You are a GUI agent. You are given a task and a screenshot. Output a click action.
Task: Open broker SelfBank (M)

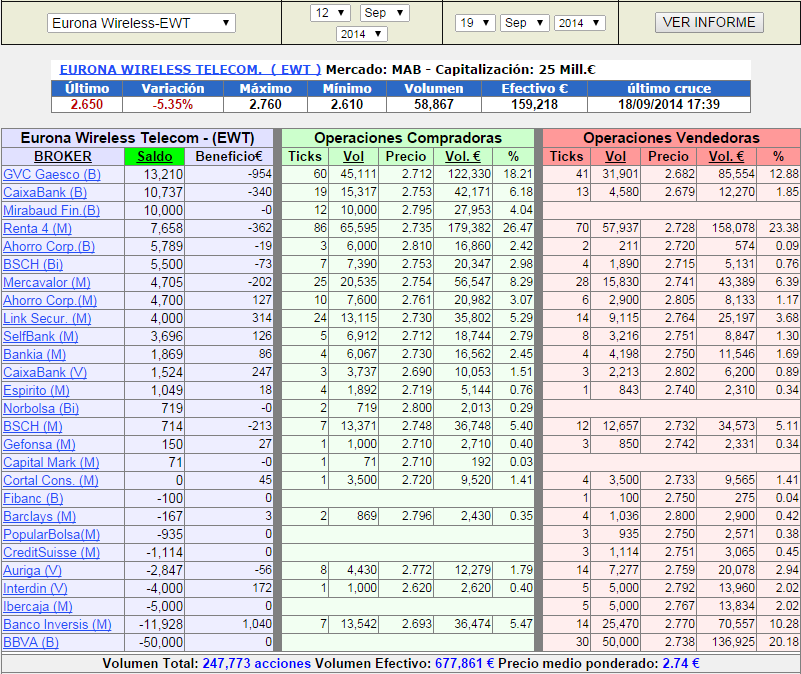tap(41, 336)
